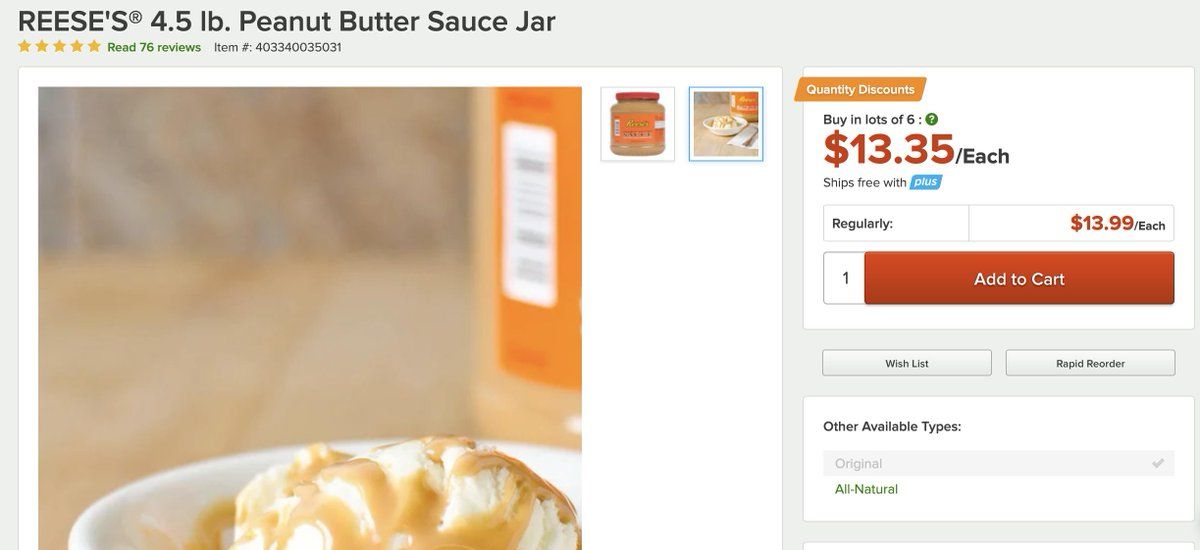
Task: Click the five-star rating icons
Action: tap(59, 47)
